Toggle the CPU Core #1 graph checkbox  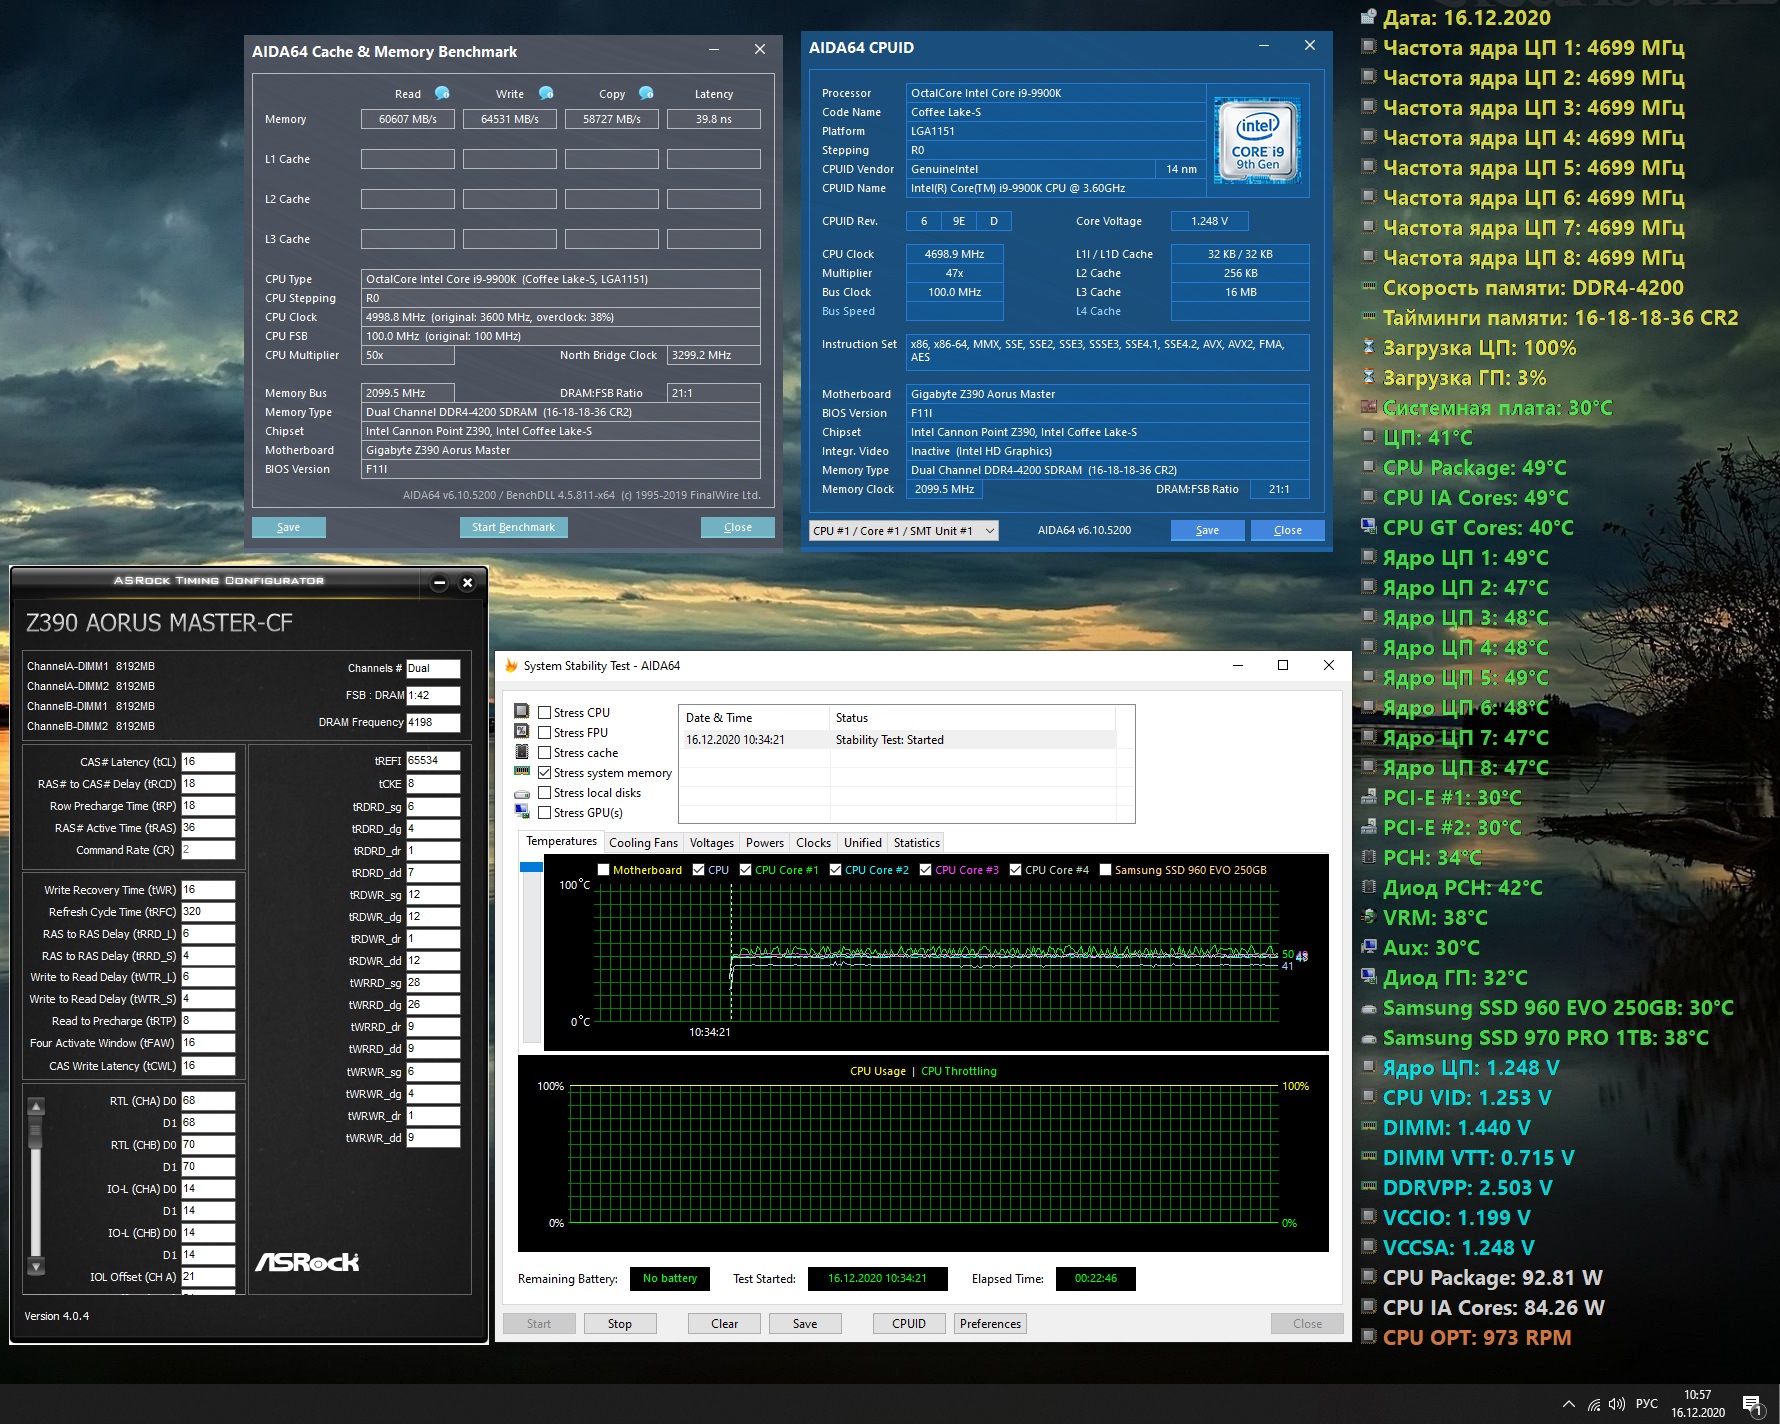click(745, 870)
